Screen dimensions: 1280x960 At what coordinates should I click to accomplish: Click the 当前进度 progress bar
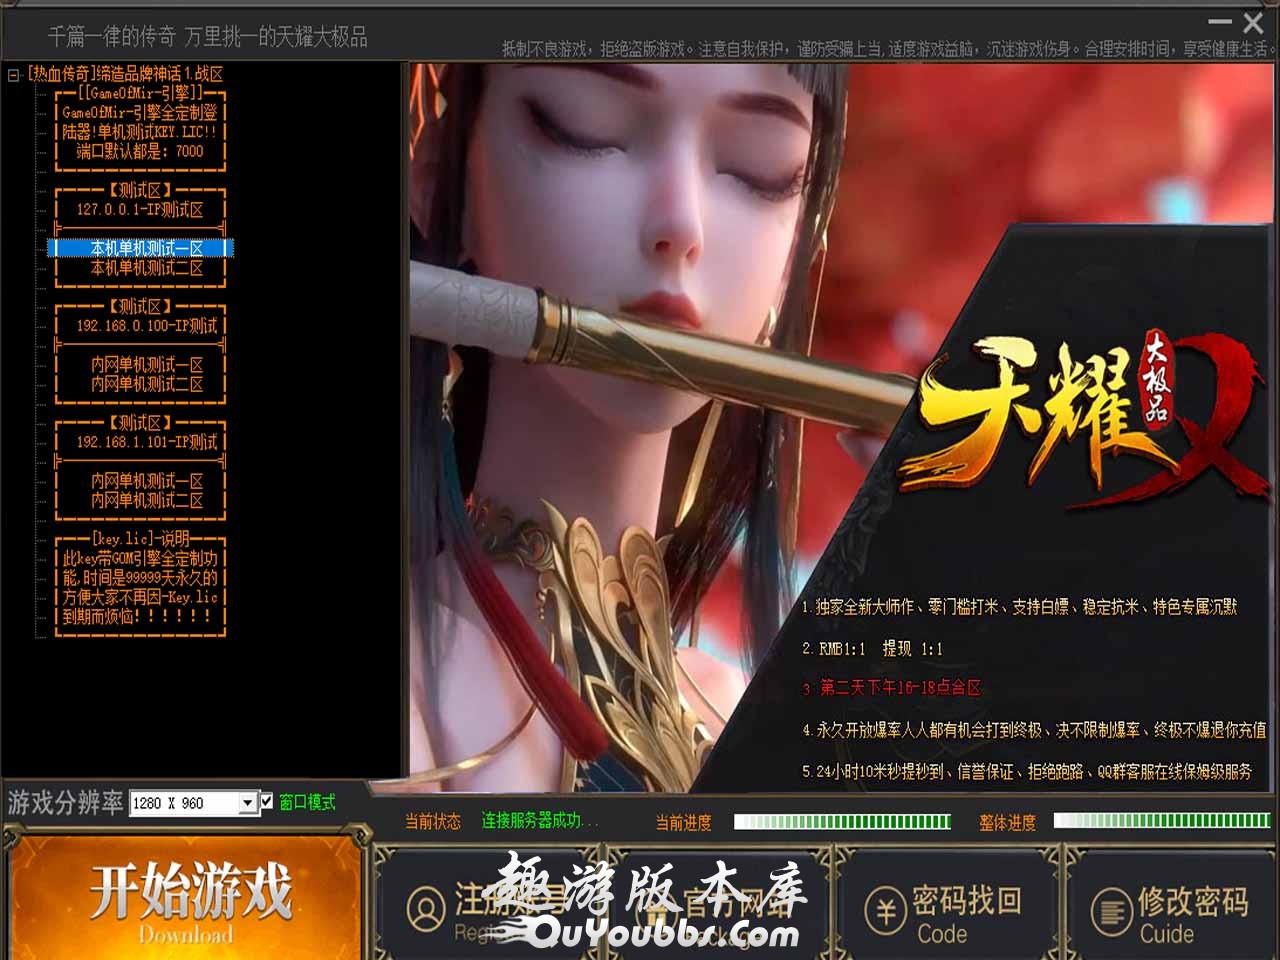pyautogui.click(x=842, y=822)
